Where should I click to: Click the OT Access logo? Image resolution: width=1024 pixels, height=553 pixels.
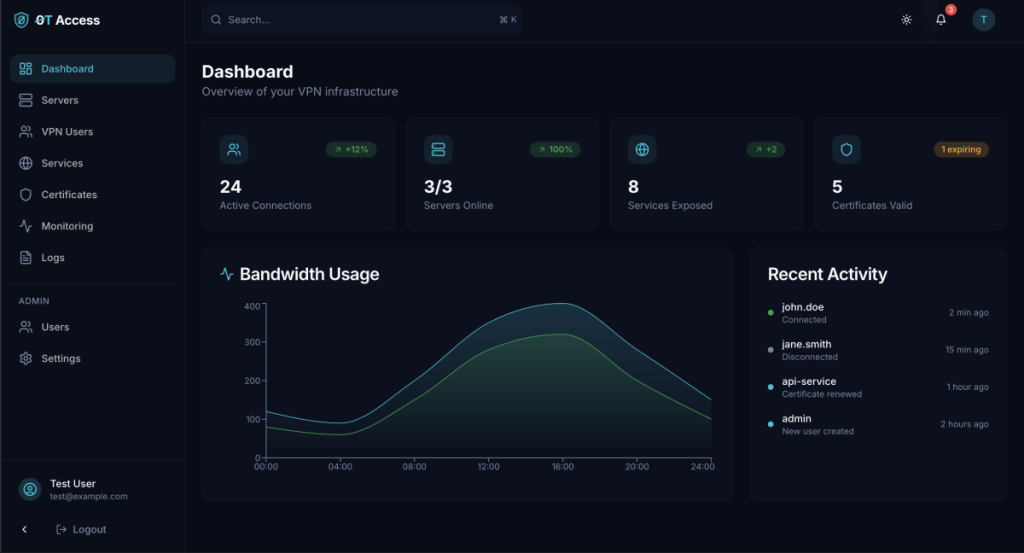click(57, 20)
